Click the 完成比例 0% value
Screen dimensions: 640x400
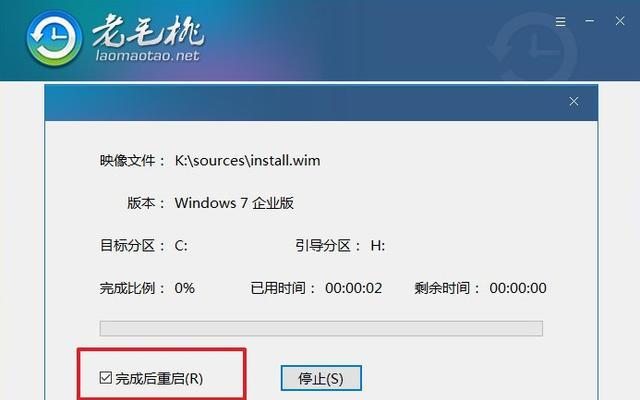coord(184,288)
